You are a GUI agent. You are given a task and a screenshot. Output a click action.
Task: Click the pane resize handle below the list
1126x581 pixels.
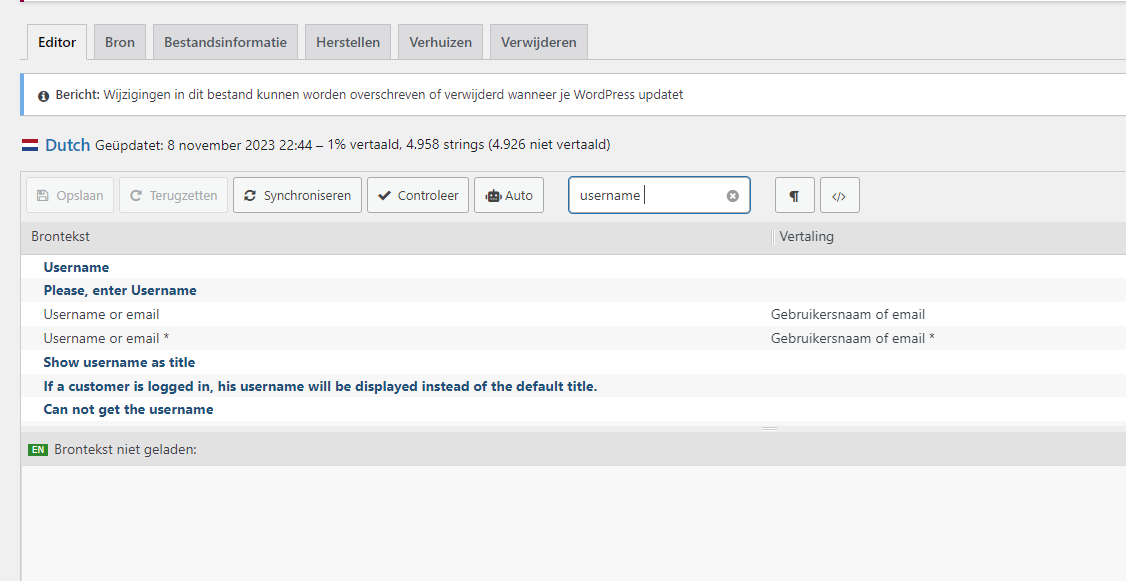point(769,429)
